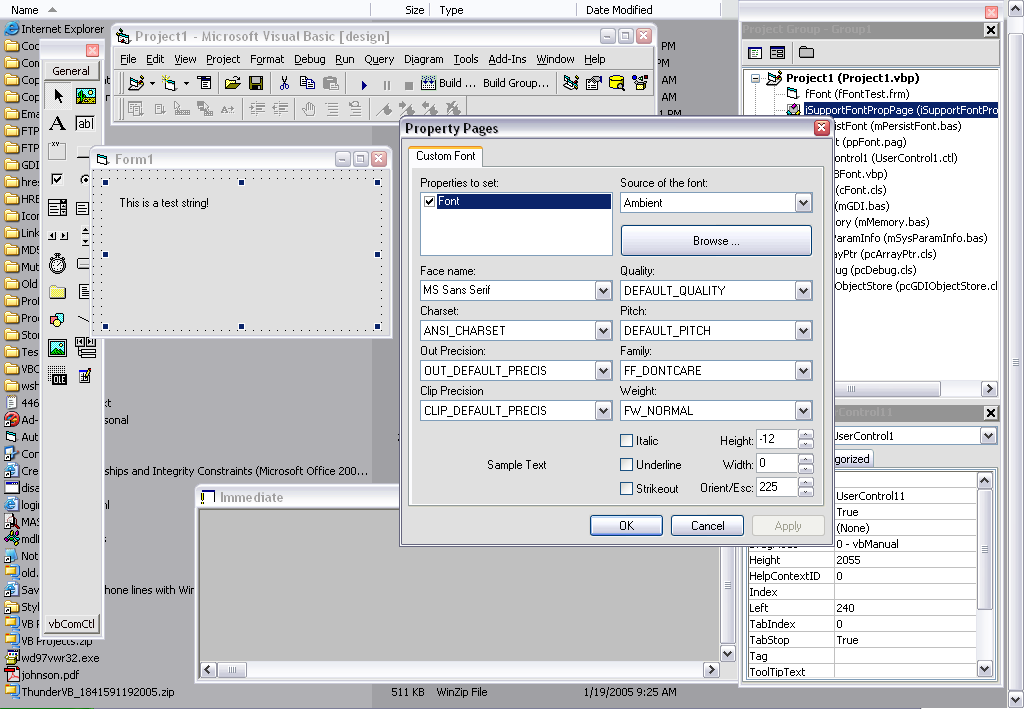The image size is (1024, 709).
Task: Expand the Source of the font dropdown
Action: point(803,203)
